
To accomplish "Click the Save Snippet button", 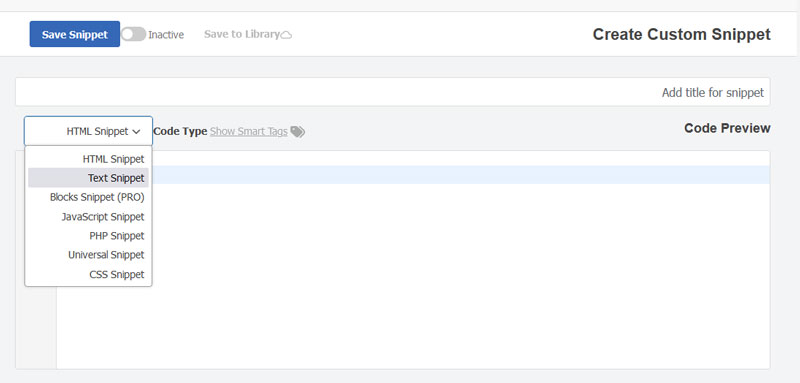I will 74,34.
